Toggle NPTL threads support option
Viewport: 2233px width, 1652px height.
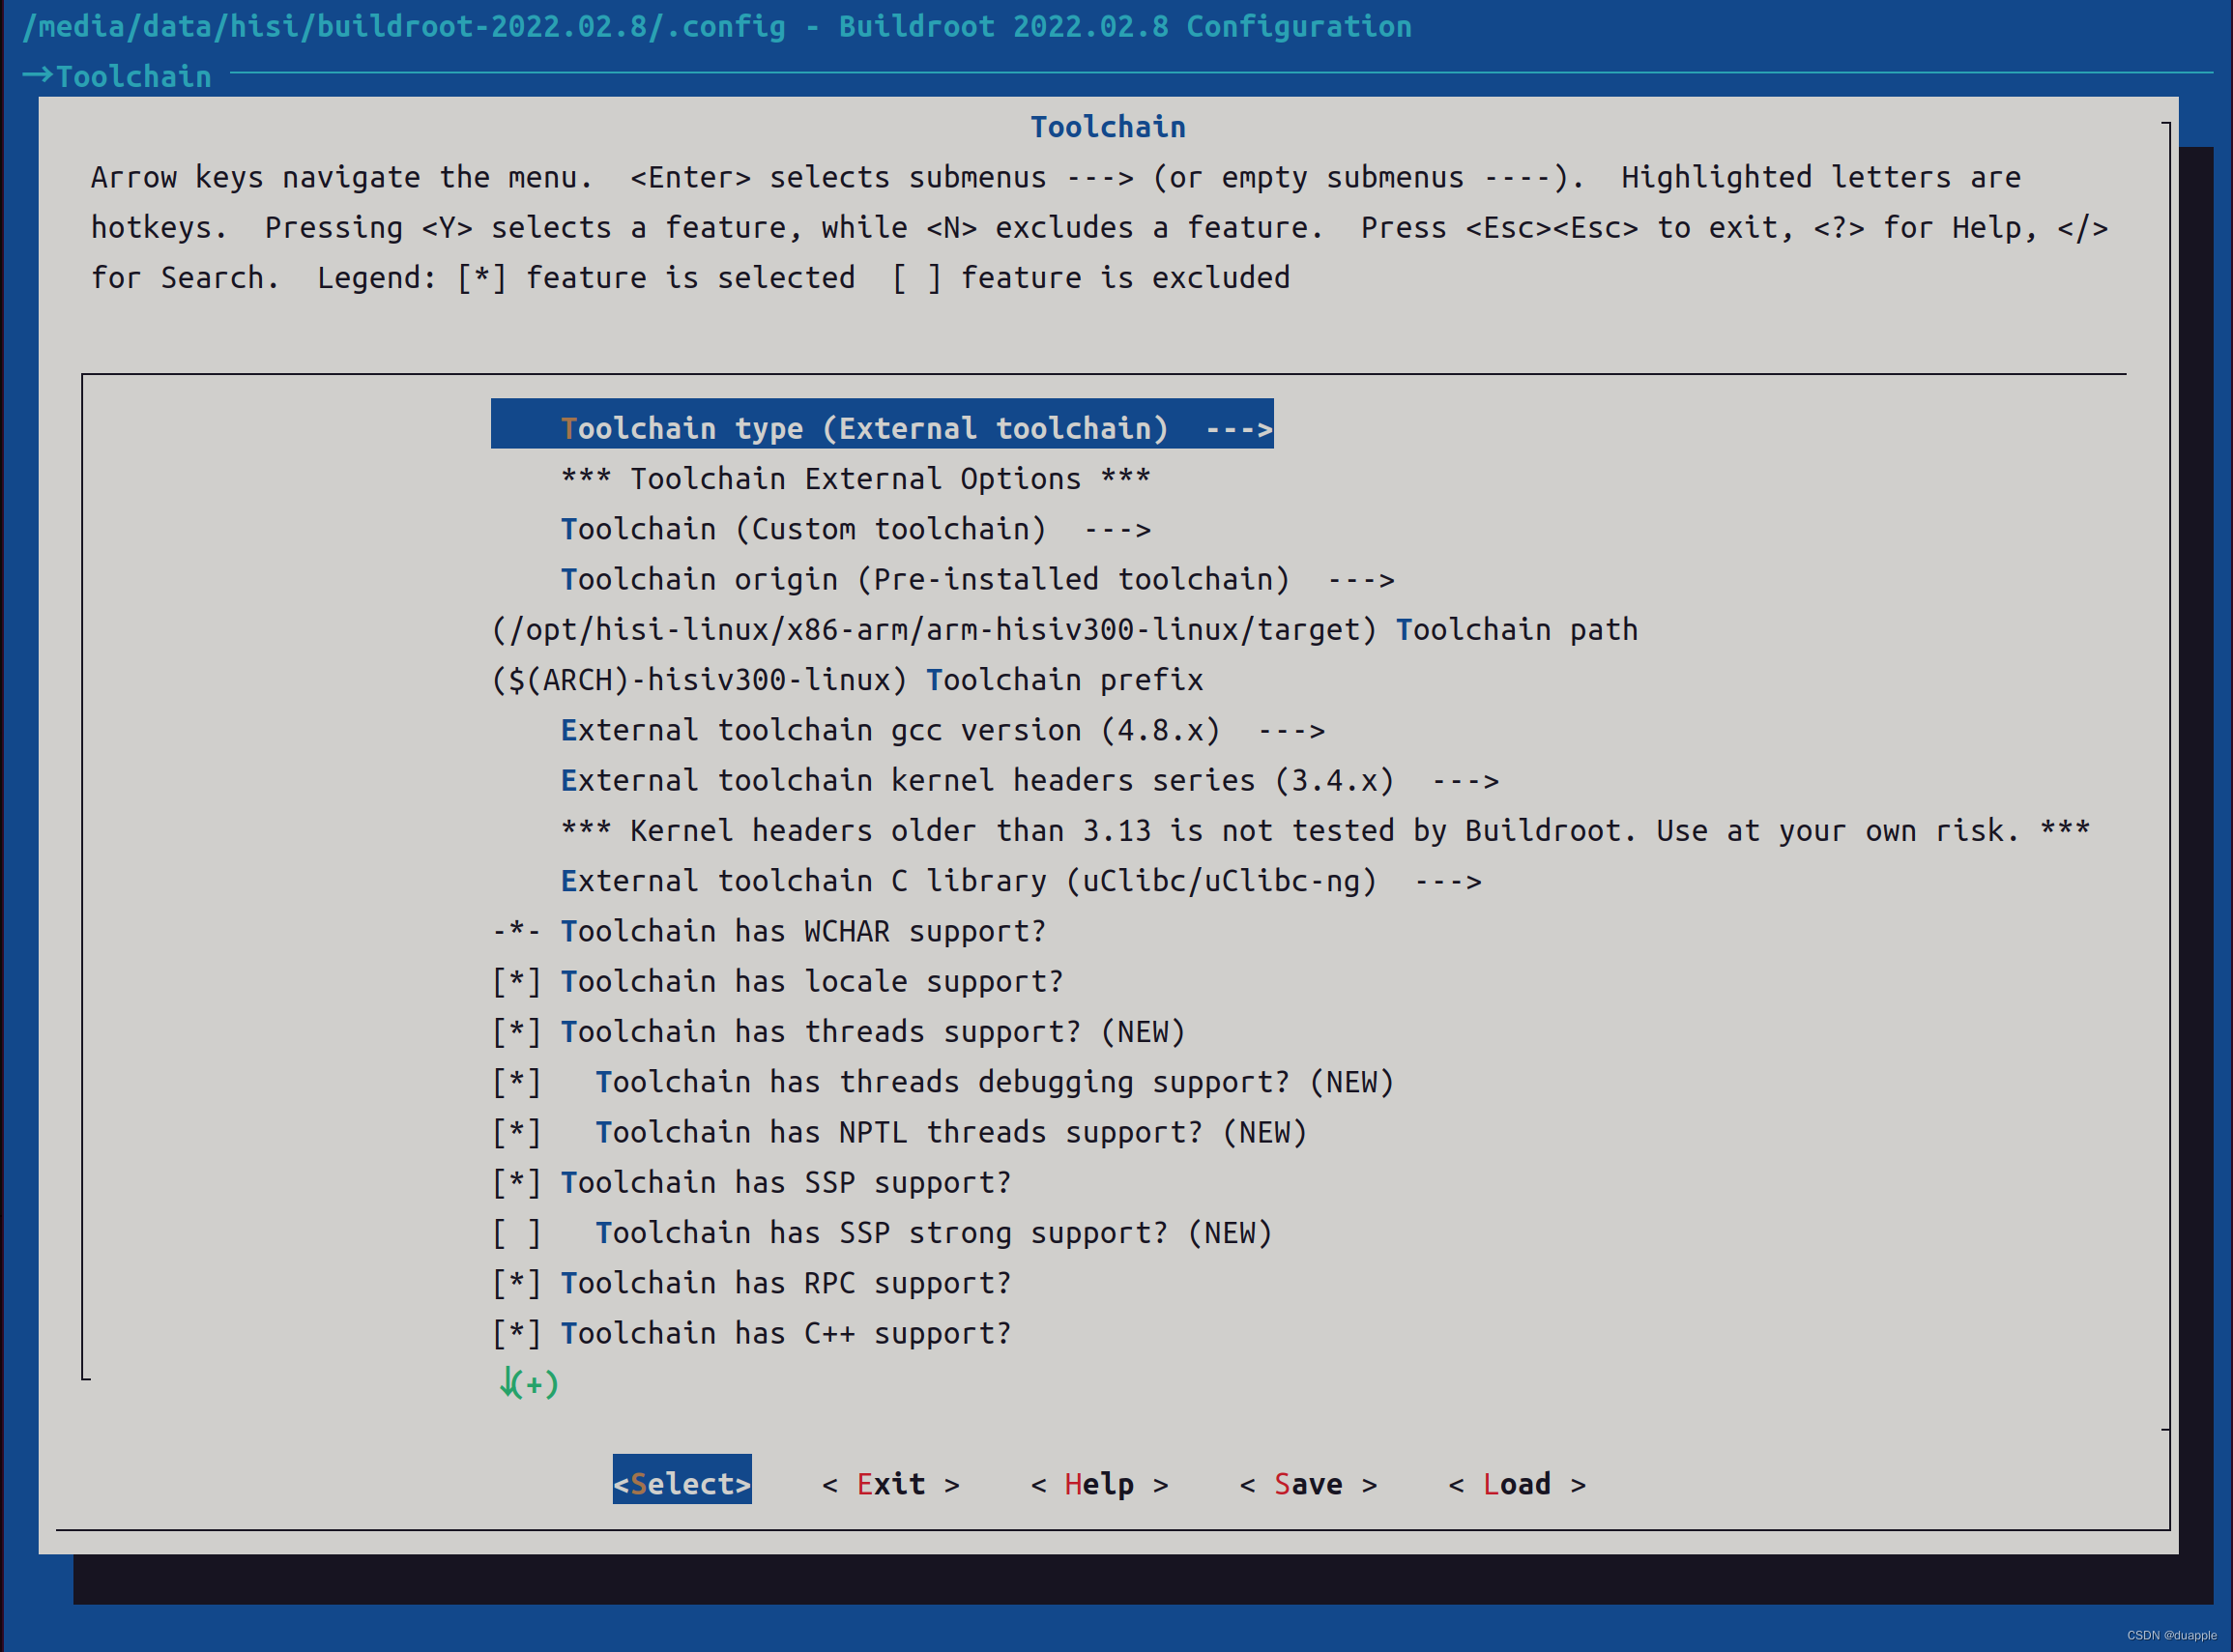point(899,1132)
